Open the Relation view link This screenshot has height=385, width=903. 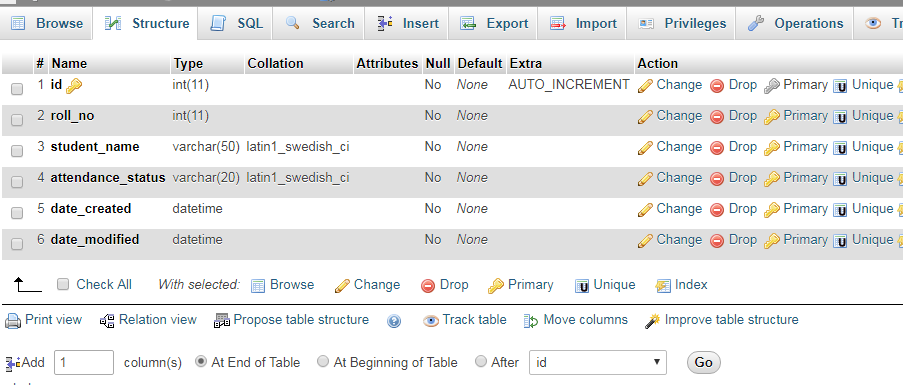coord(149,320)
